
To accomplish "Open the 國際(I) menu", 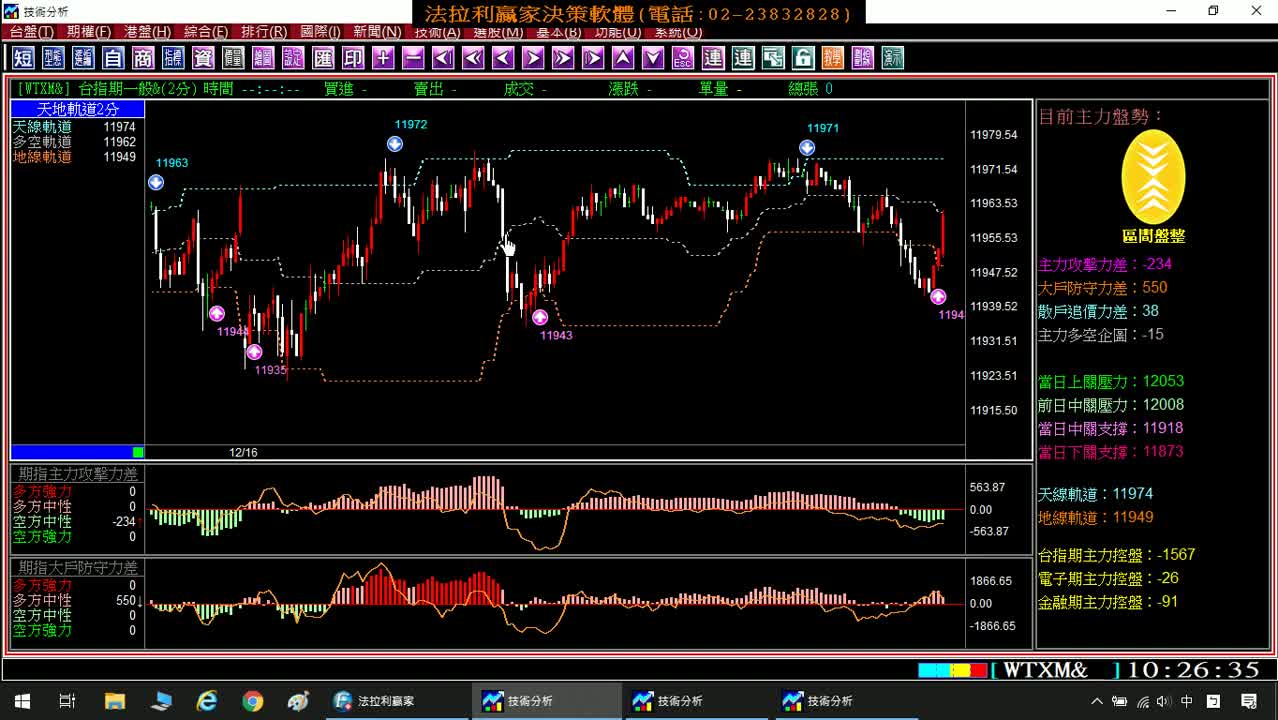I will (x=320, y=33).
